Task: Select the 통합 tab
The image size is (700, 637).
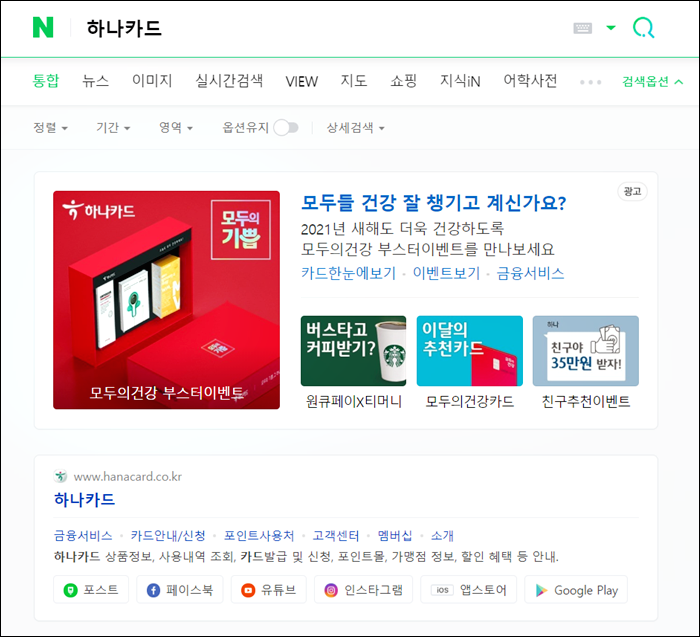Action: (x=46, y=81)
